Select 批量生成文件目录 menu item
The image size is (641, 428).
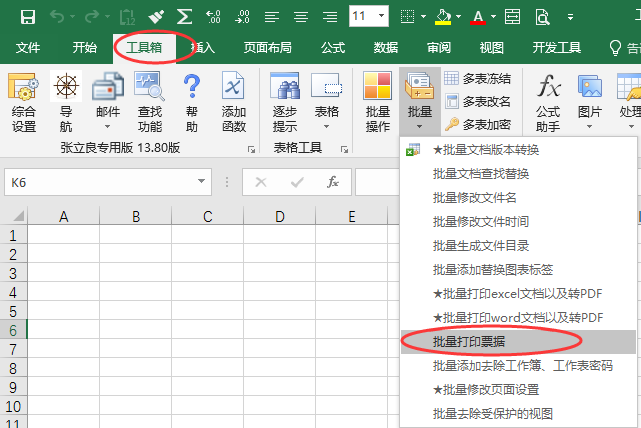518,246
